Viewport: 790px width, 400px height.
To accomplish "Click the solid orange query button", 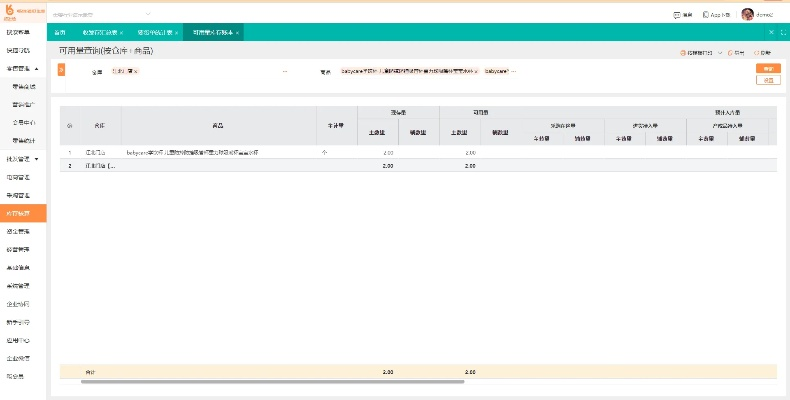I will [x=768, y=68].
